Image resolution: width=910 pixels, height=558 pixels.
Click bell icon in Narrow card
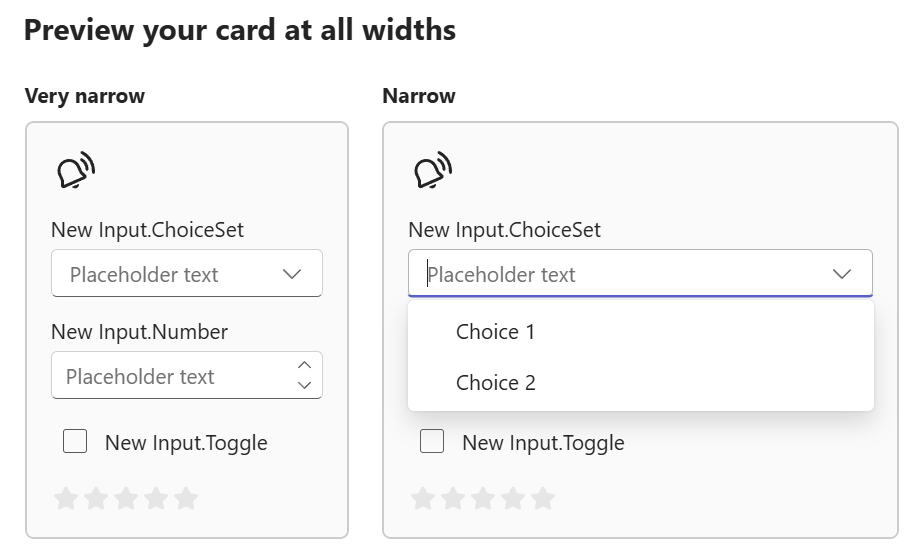[x=433, y=171]
